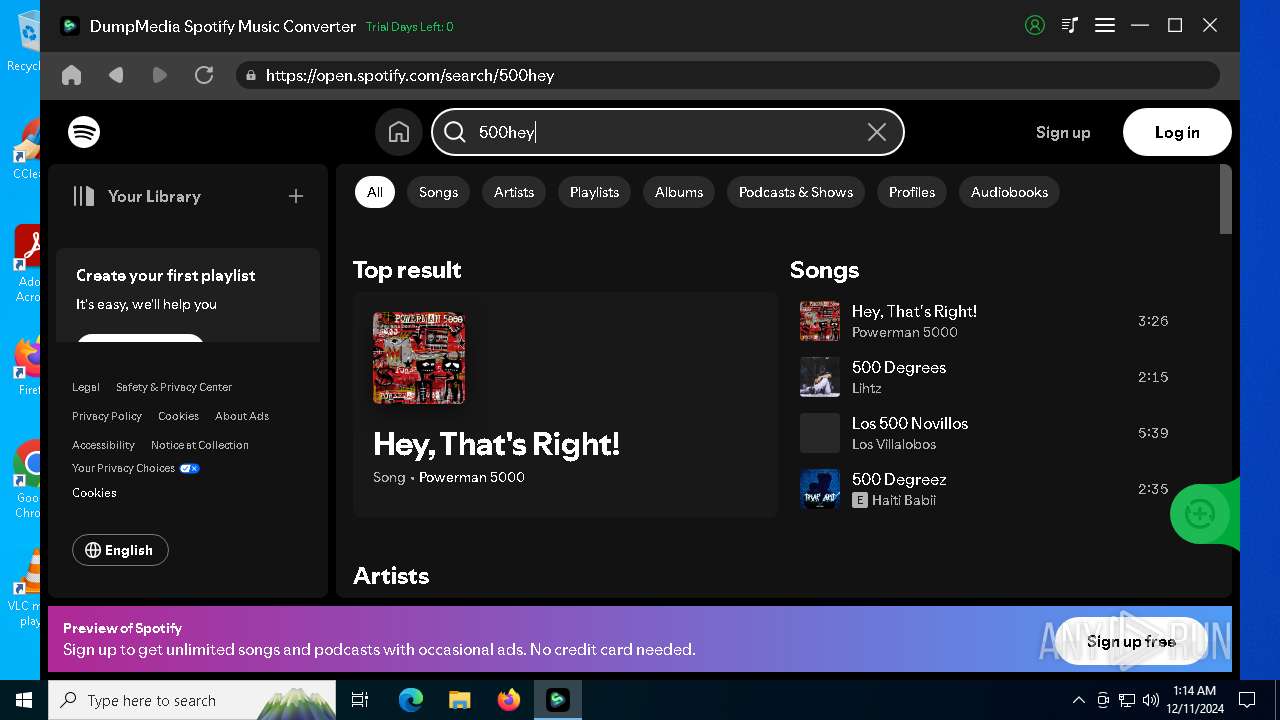Open the About Ads link
Image resolution: width=1280 pixels, height=720 pixels.
click(x=242, y=416)
